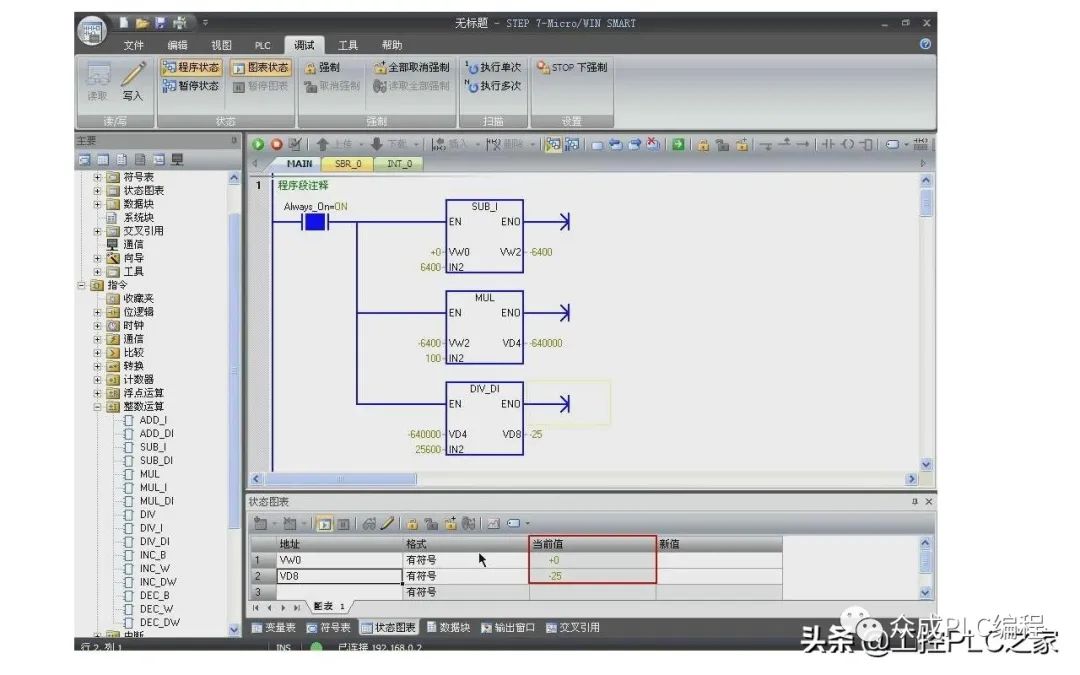Click the 写入 button in the ribbon
This screenshot has height=675, width=1080.
pyautogui.click(x=131, y=88)
